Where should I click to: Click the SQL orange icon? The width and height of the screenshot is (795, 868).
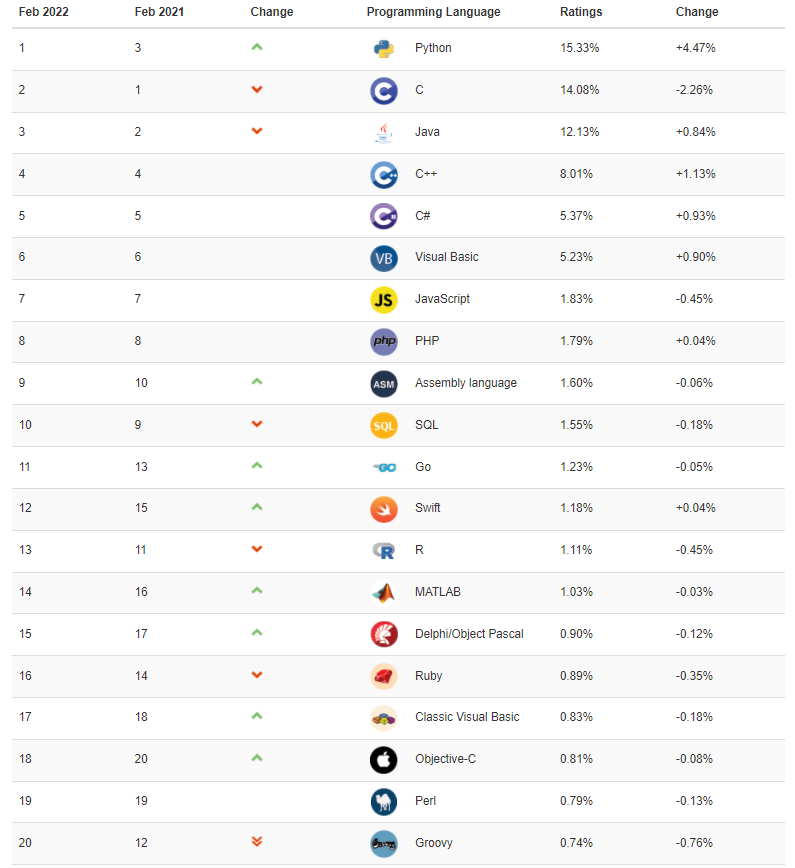(x=384, y=425)
